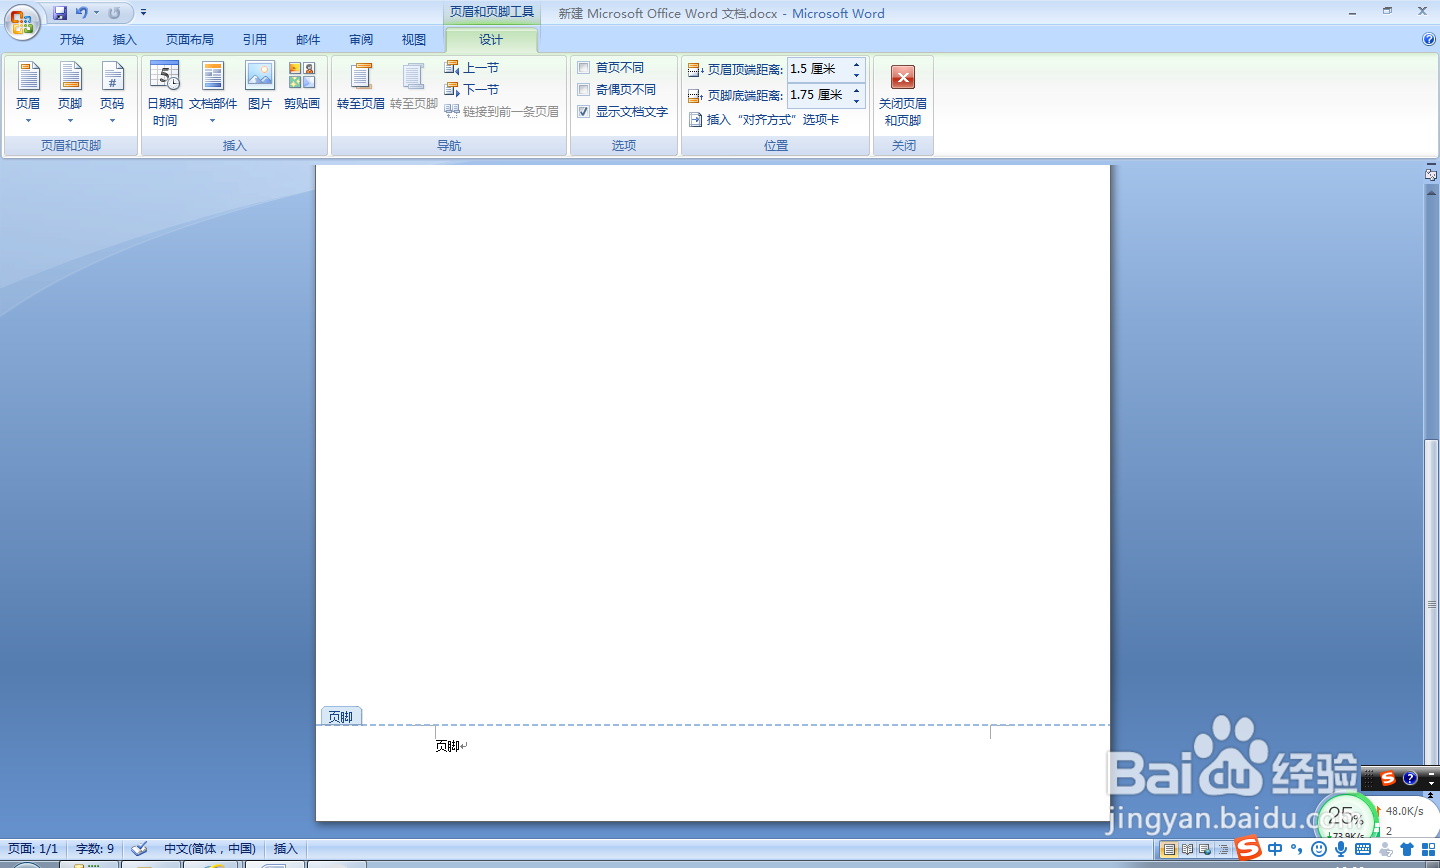Toggle Sogou 中 Chinese/English input mode
Viewport: 1440px width, 868px height.
tap(1275, 849)
